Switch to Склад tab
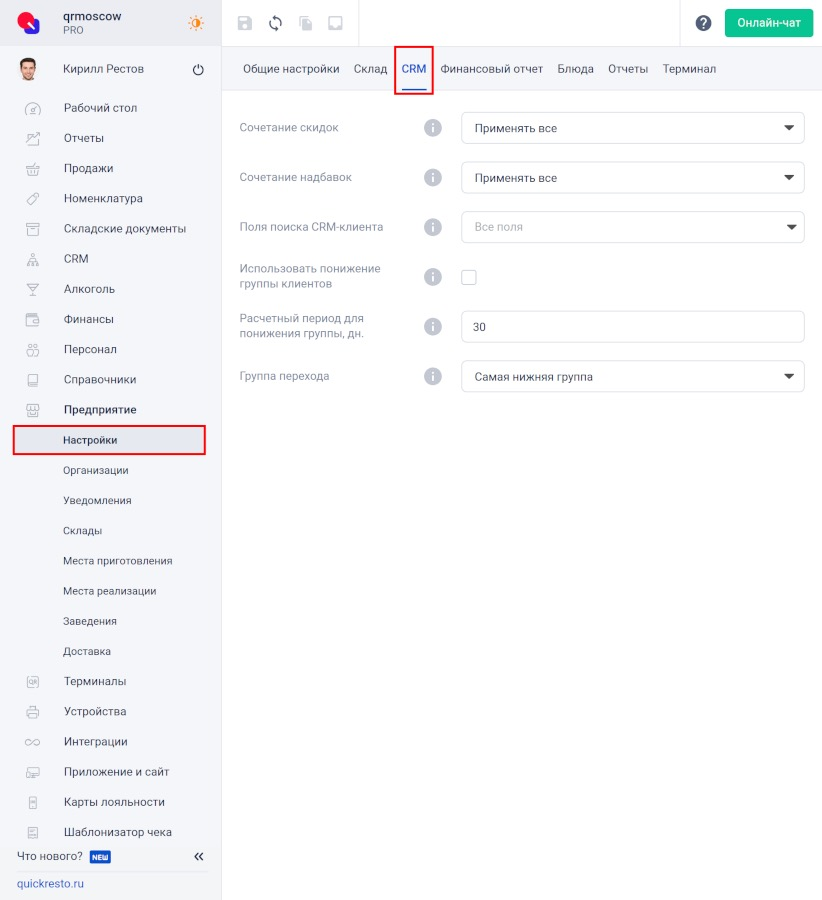The height and width of the screenshot is (900, 822). pyautogui.click(x=370, y=69)
